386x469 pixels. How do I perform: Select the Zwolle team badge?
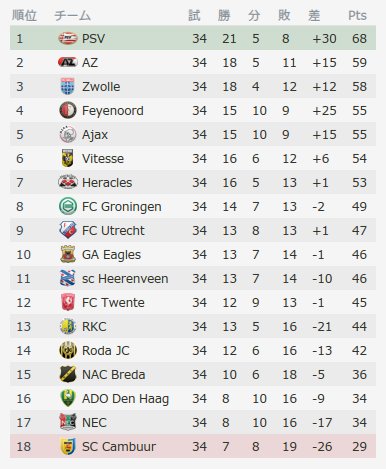[68, 86]
